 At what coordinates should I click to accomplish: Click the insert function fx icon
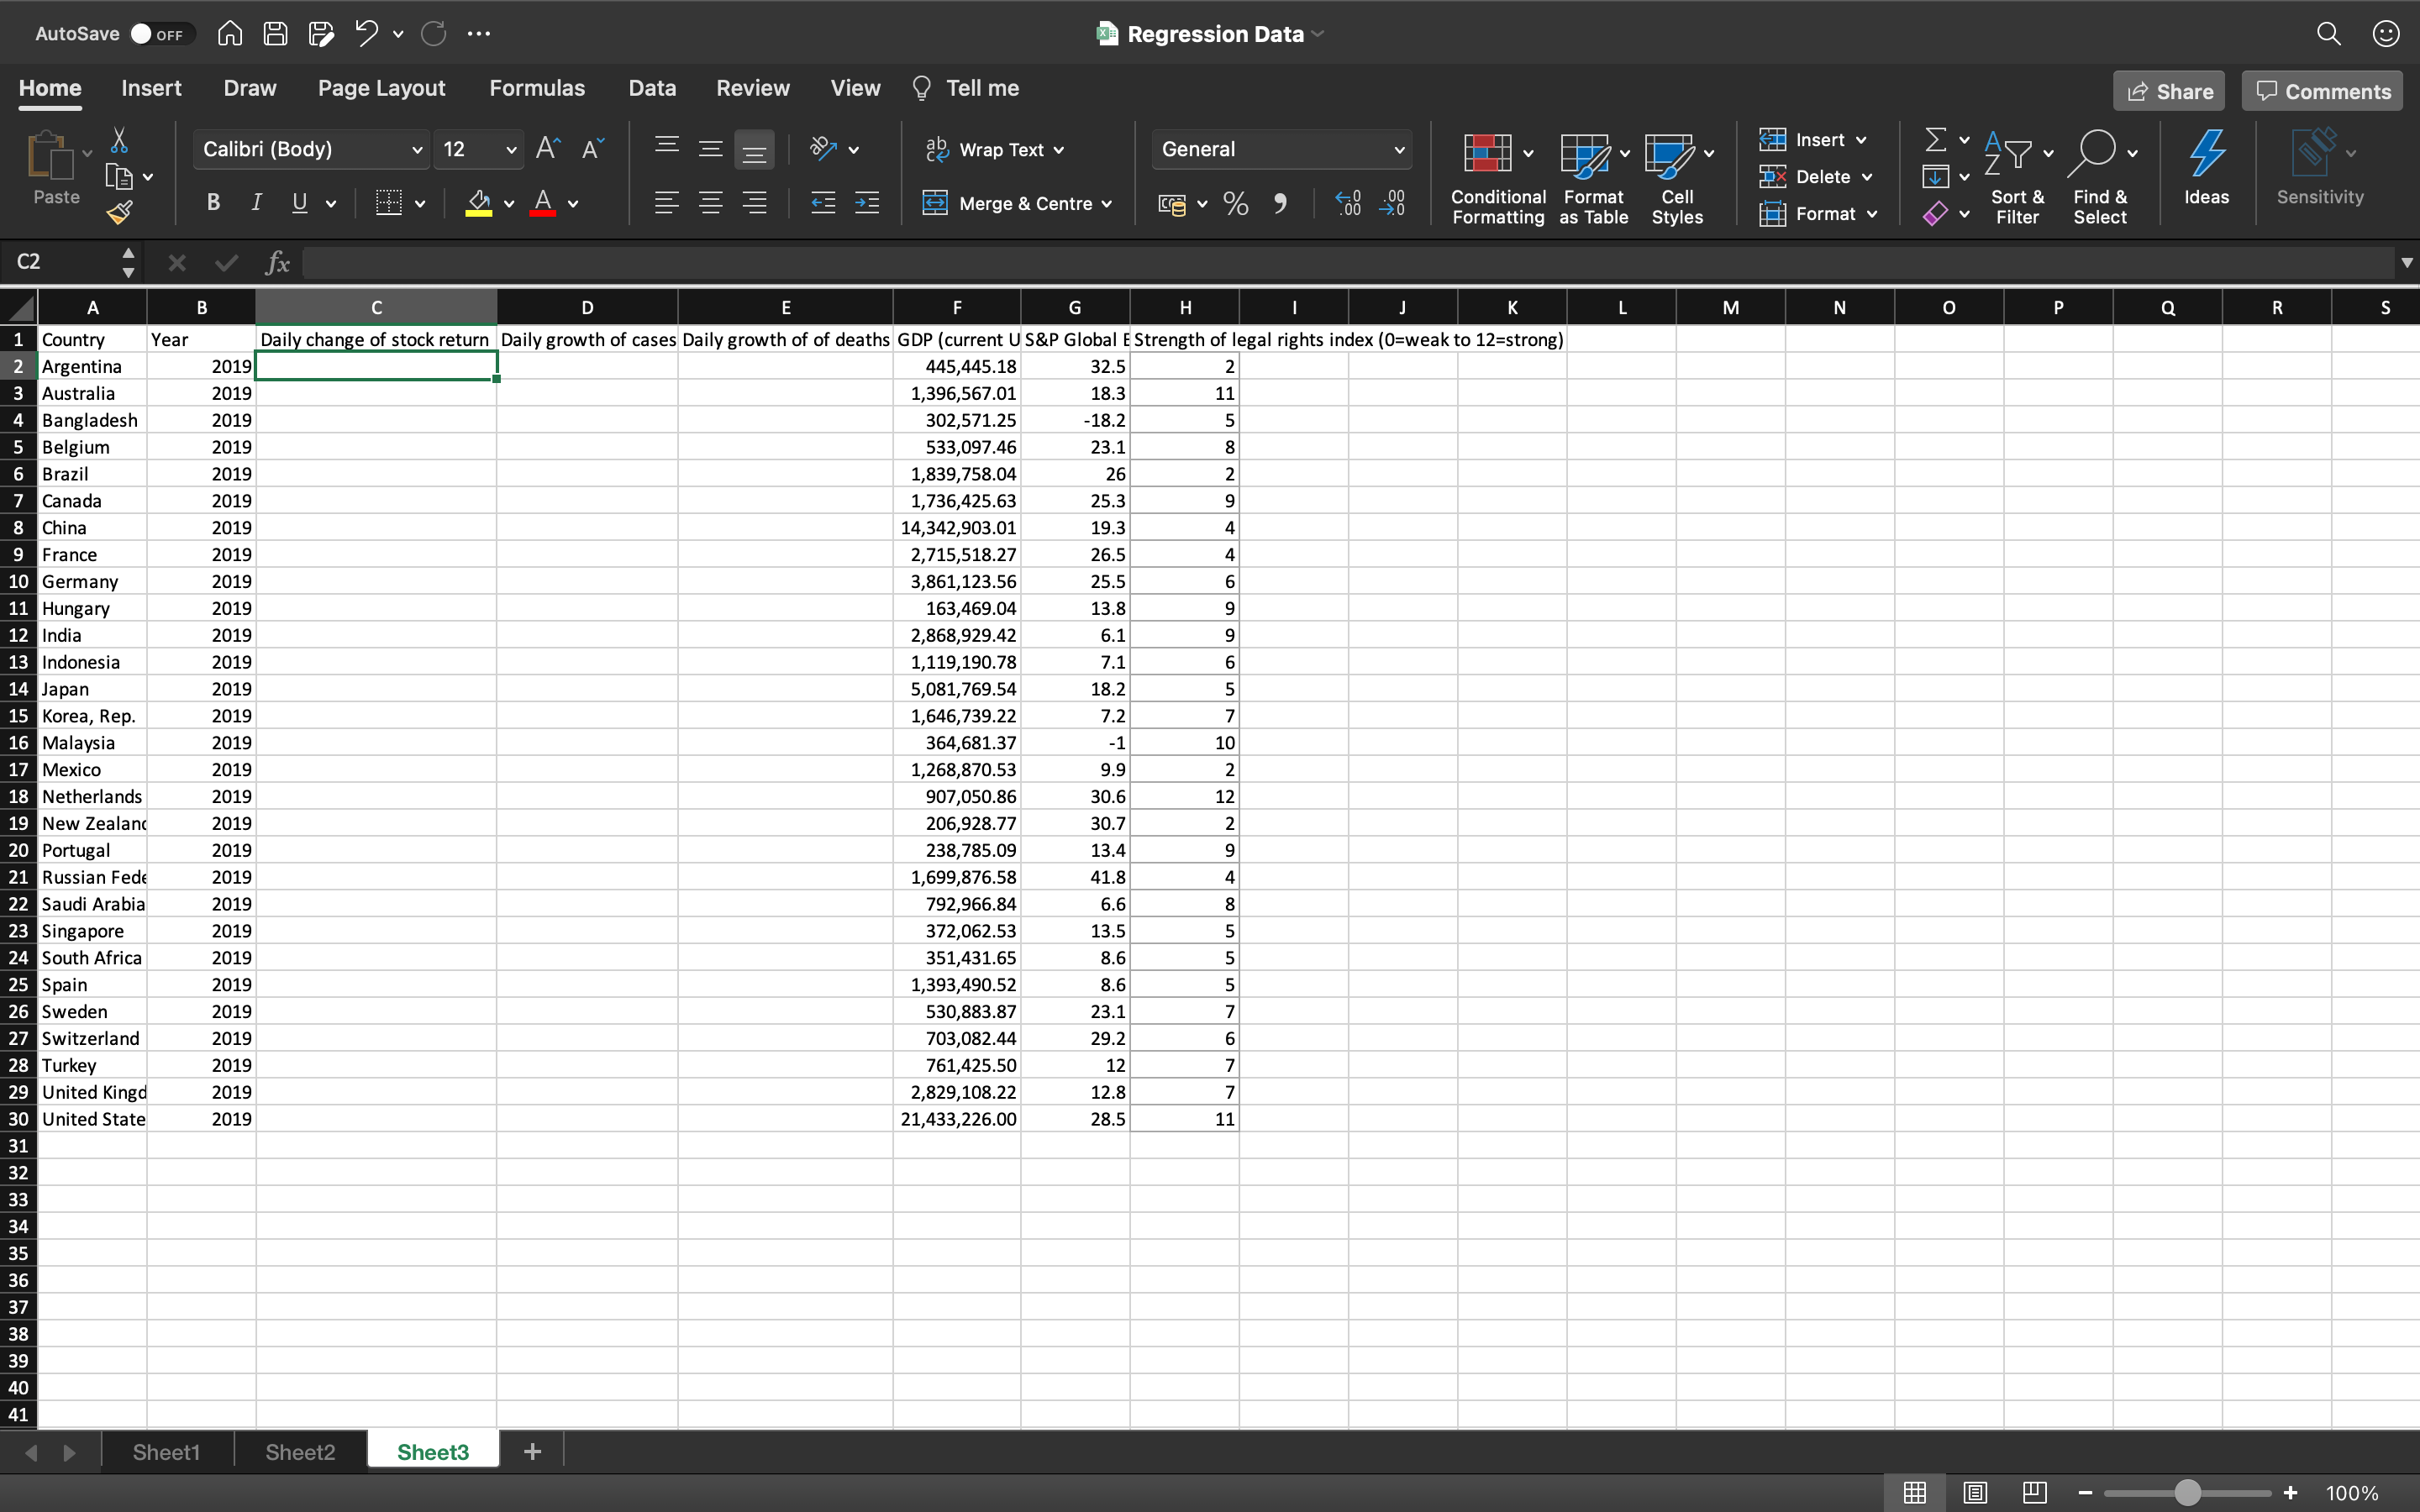(277, 263)
